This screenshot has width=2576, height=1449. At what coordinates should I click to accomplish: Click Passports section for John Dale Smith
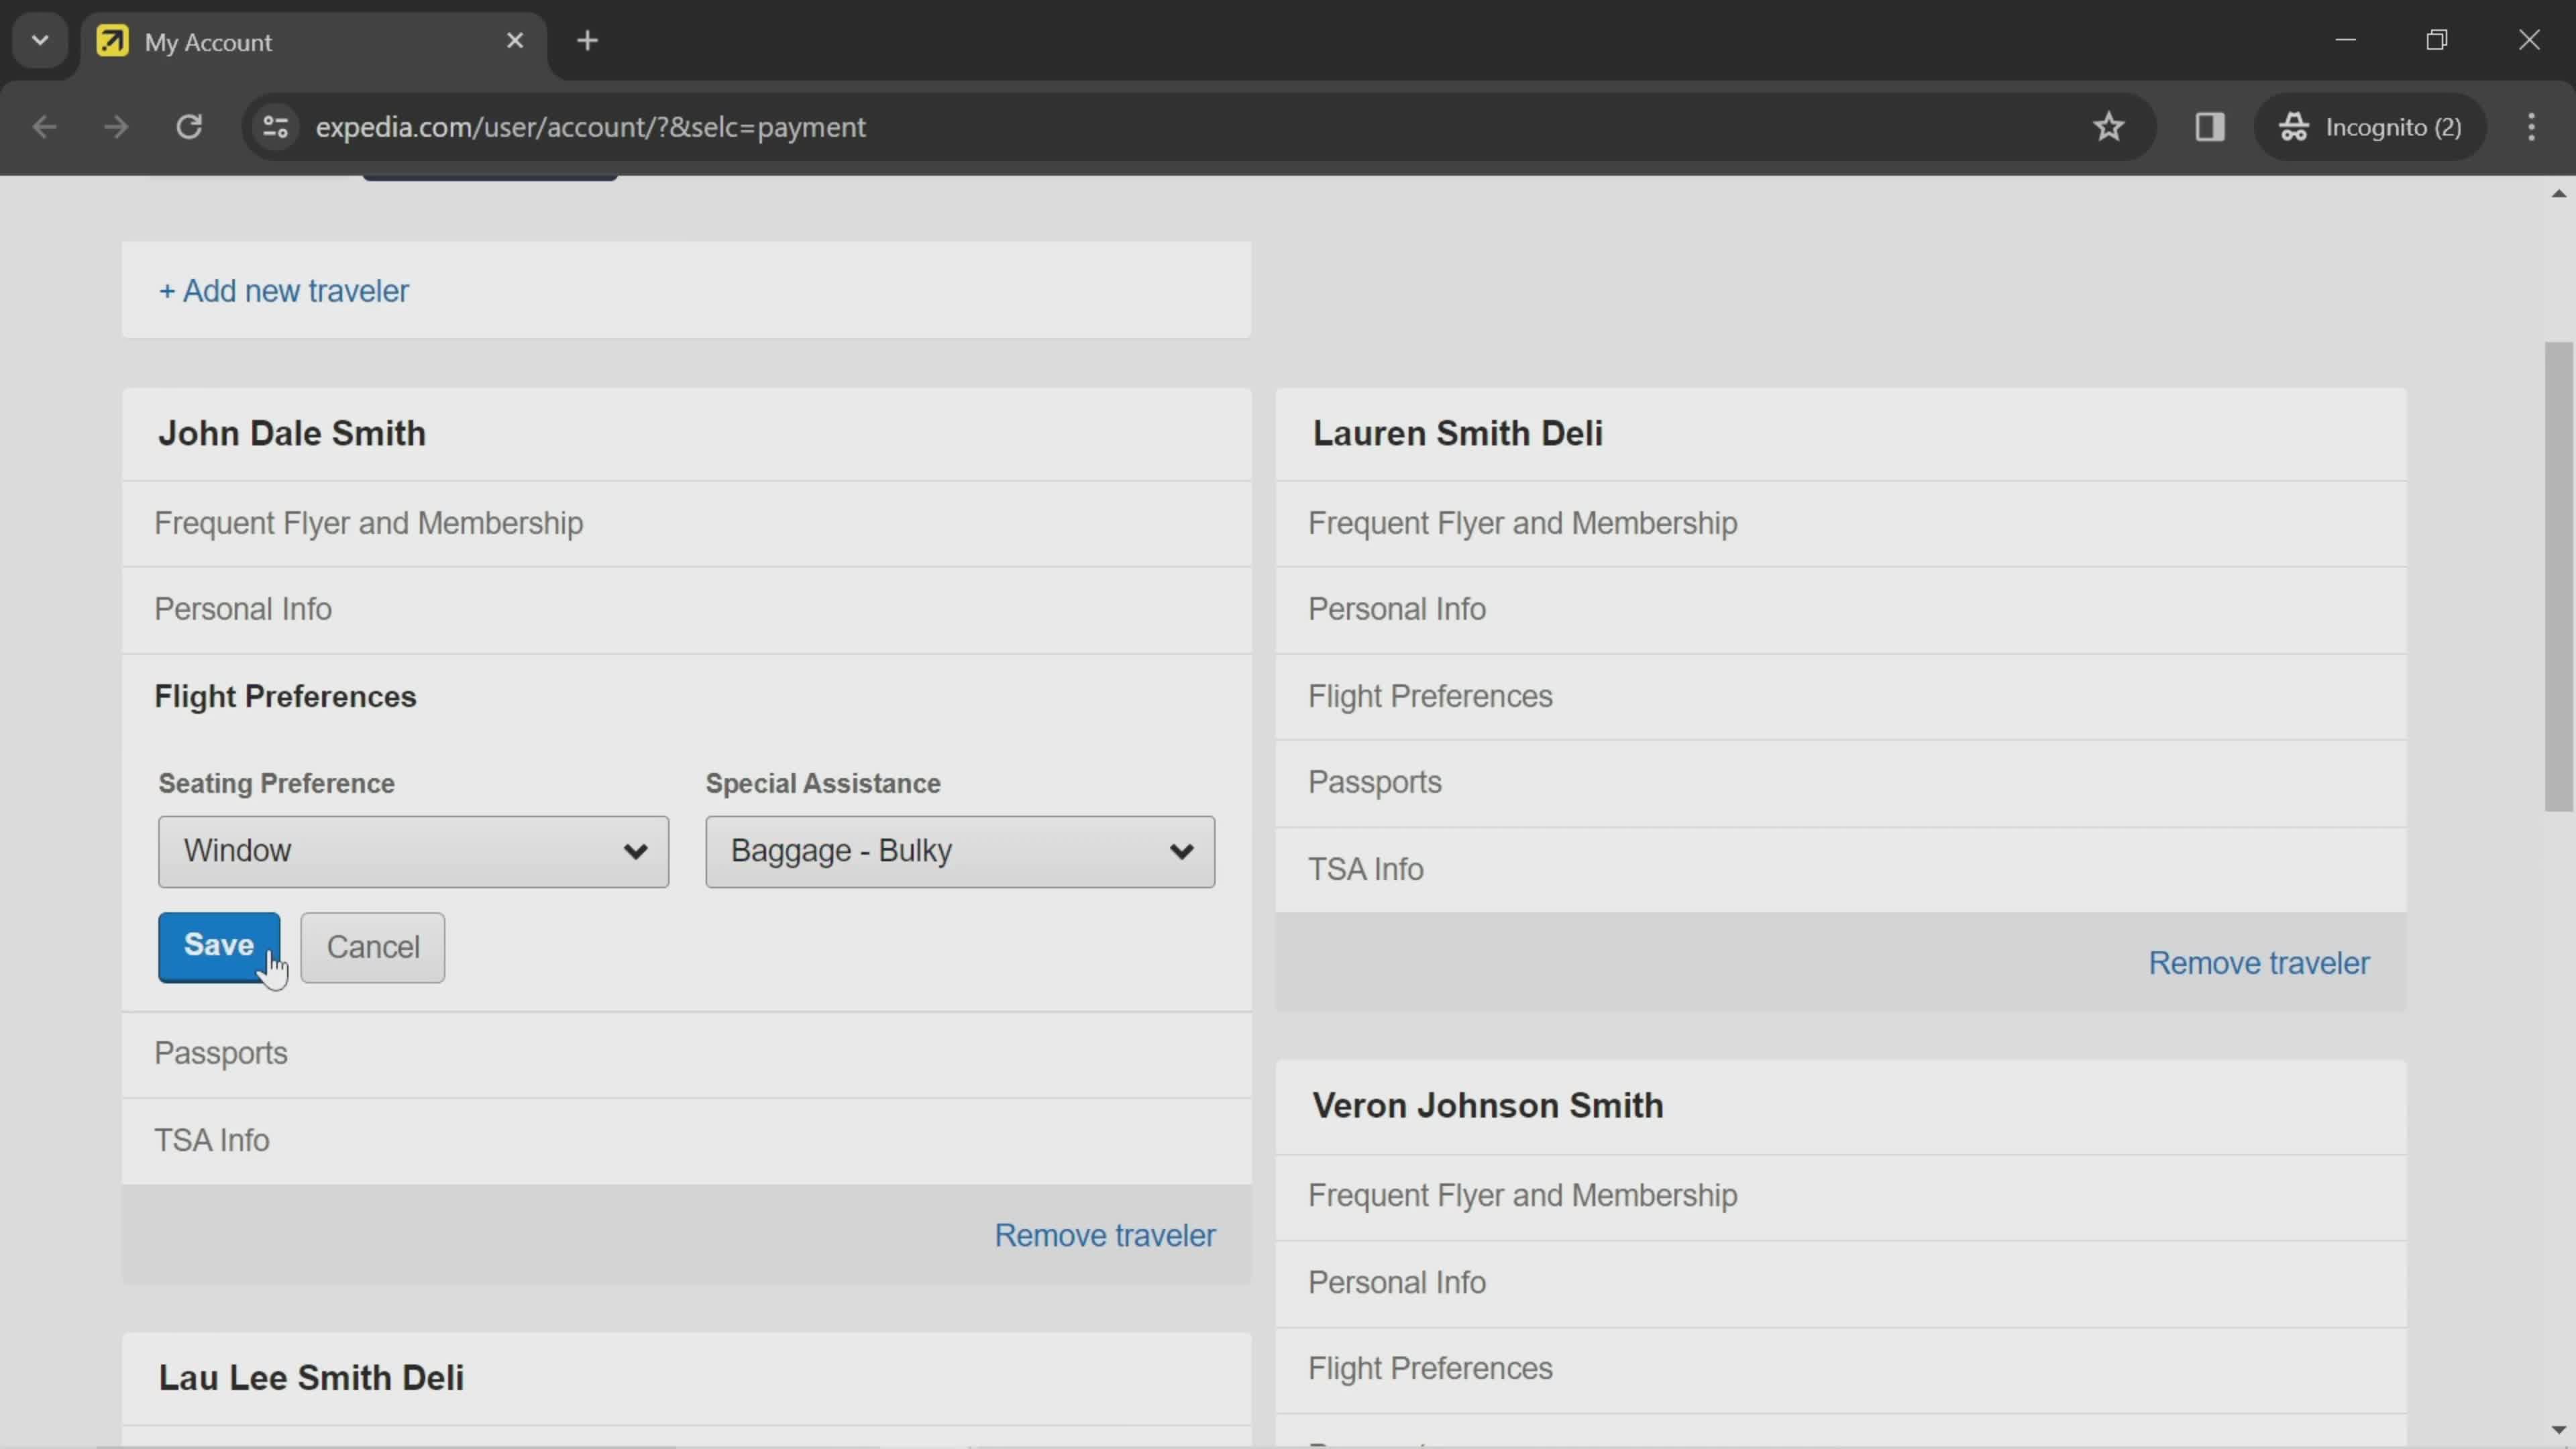[219, 1053]
